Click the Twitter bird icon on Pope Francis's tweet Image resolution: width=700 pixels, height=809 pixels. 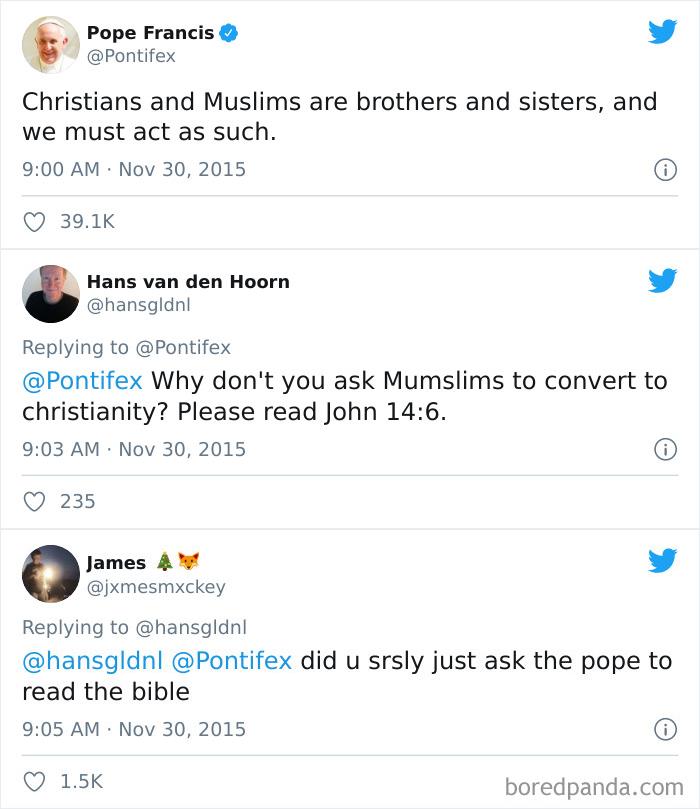660,32
